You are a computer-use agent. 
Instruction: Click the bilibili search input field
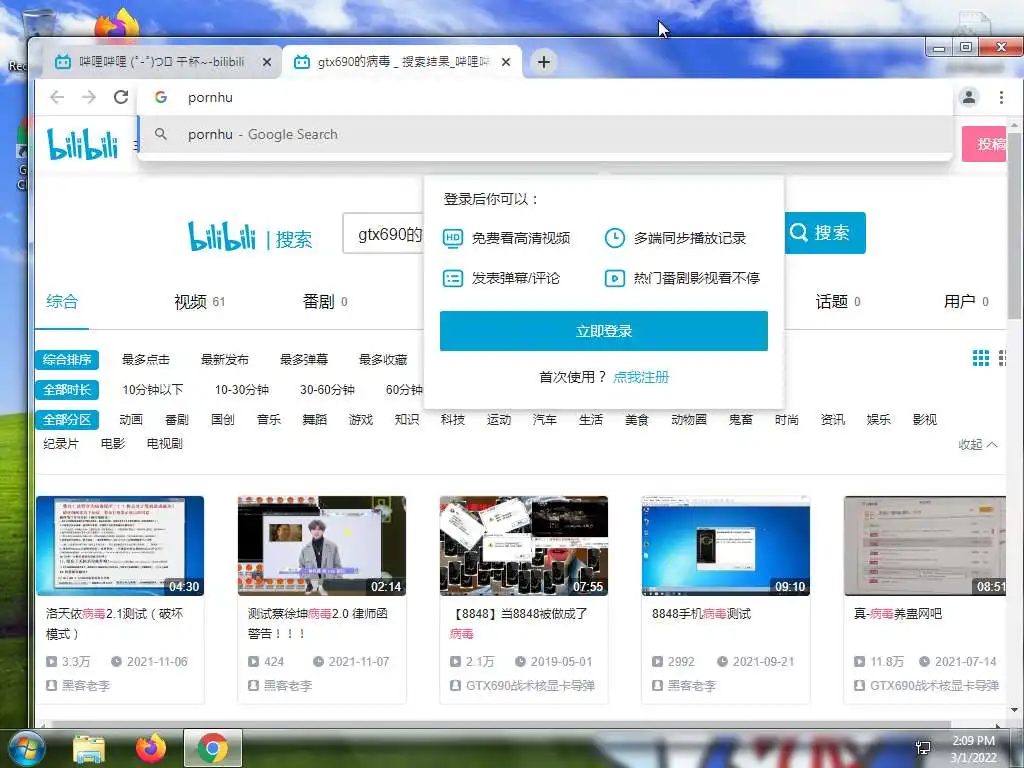click(x=383, y=234)
